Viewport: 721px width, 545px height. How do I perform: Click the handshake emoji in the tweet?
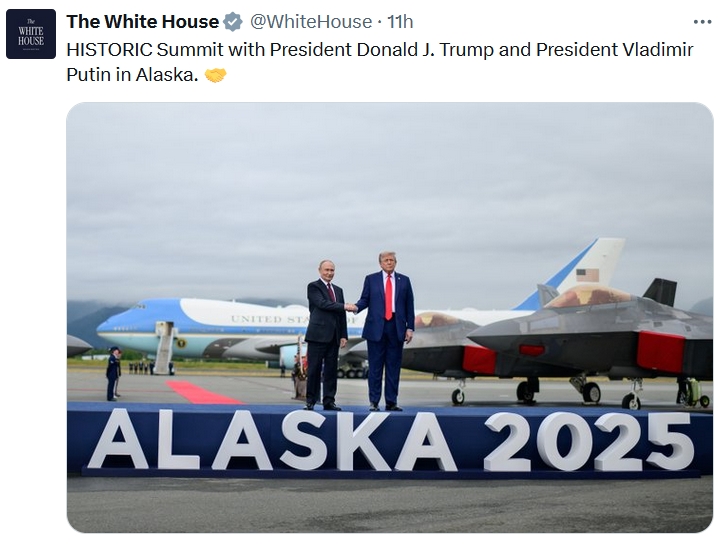coord(215,75)
